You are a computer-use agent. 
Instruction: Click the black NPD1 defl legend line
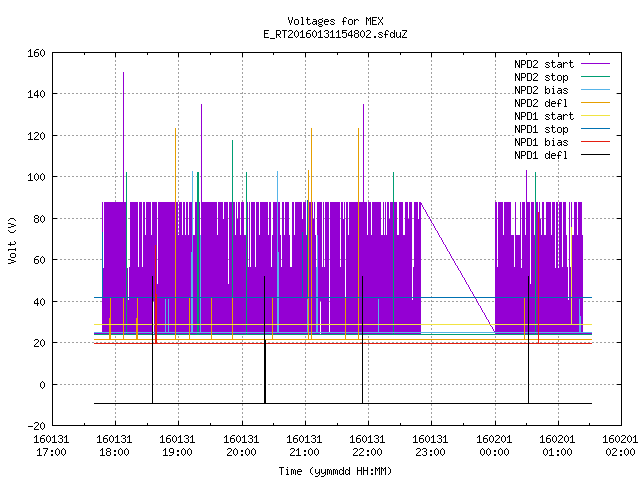(x=595, y=155)
